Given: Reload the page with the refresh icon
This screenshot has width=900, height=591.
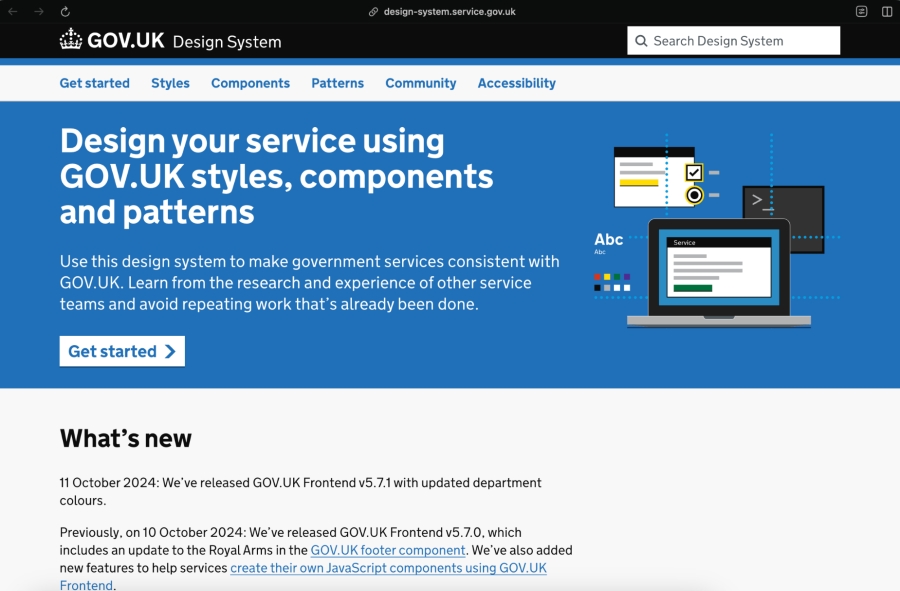Looking at the screenshot, I should 65,12.
